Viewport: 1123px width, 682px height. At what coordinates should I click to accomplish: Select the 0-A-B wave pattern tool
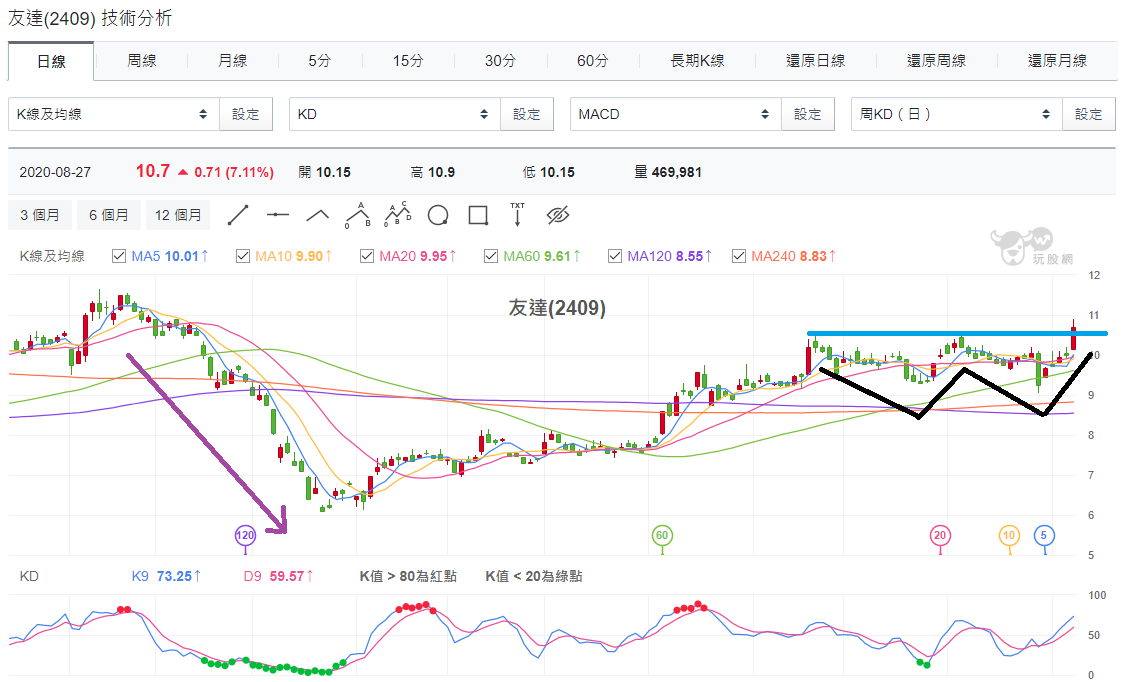pyautogui.click(x=357, y=215)
